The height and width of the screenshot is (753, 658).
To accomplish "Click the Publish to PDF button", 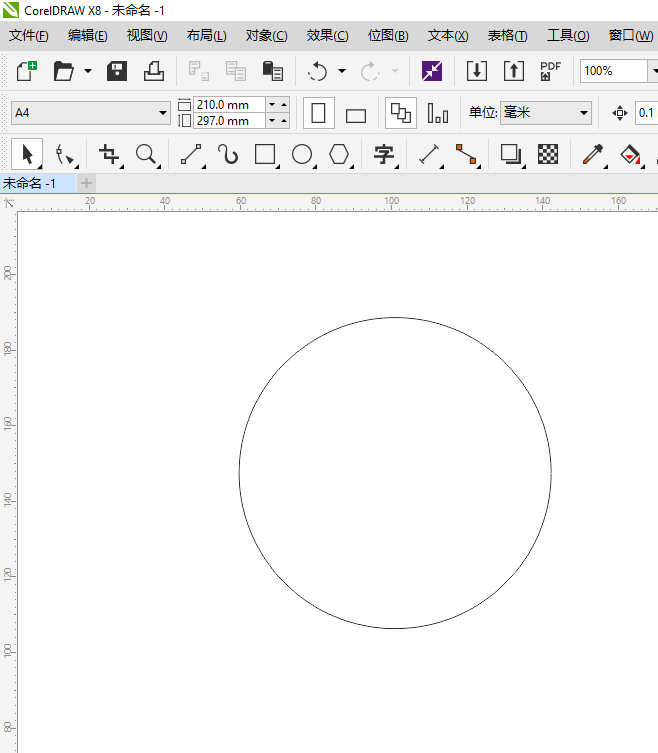I will (550, 71).
